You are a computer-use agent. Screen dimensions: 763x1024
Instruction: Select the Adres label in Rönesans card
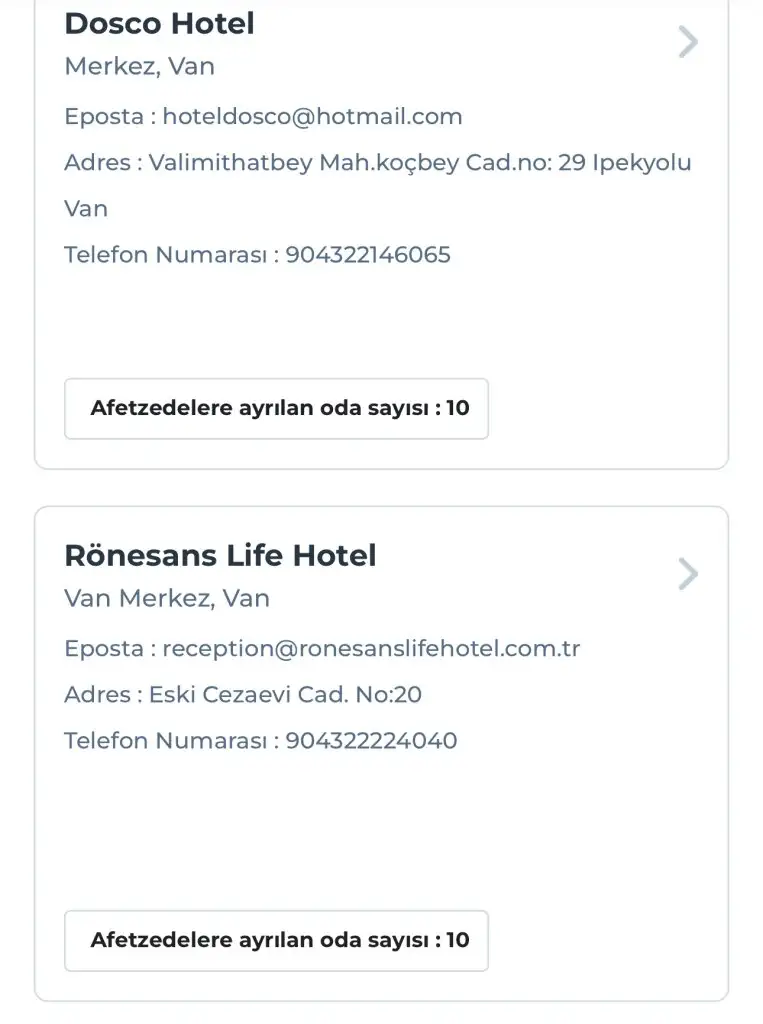click(97, 694)
